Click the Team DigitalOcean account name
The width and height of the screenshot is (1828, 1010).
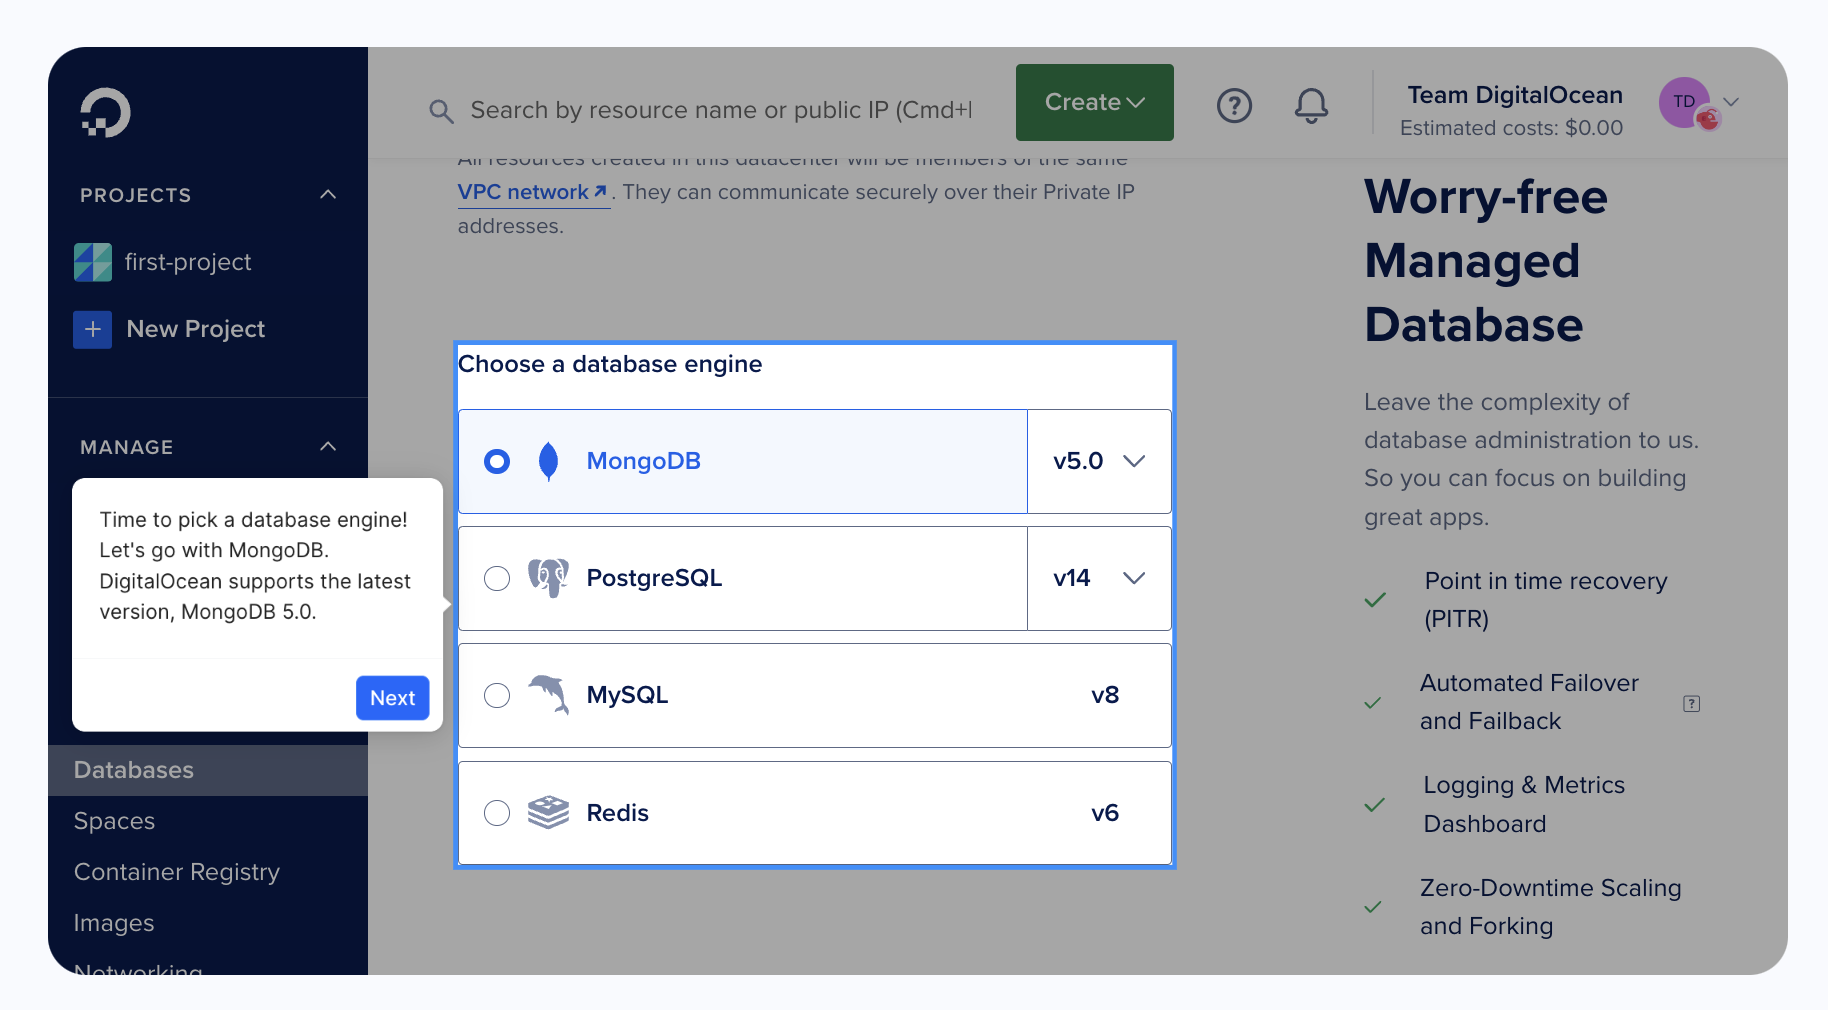pyautogui.click(x=1515, y=95)
